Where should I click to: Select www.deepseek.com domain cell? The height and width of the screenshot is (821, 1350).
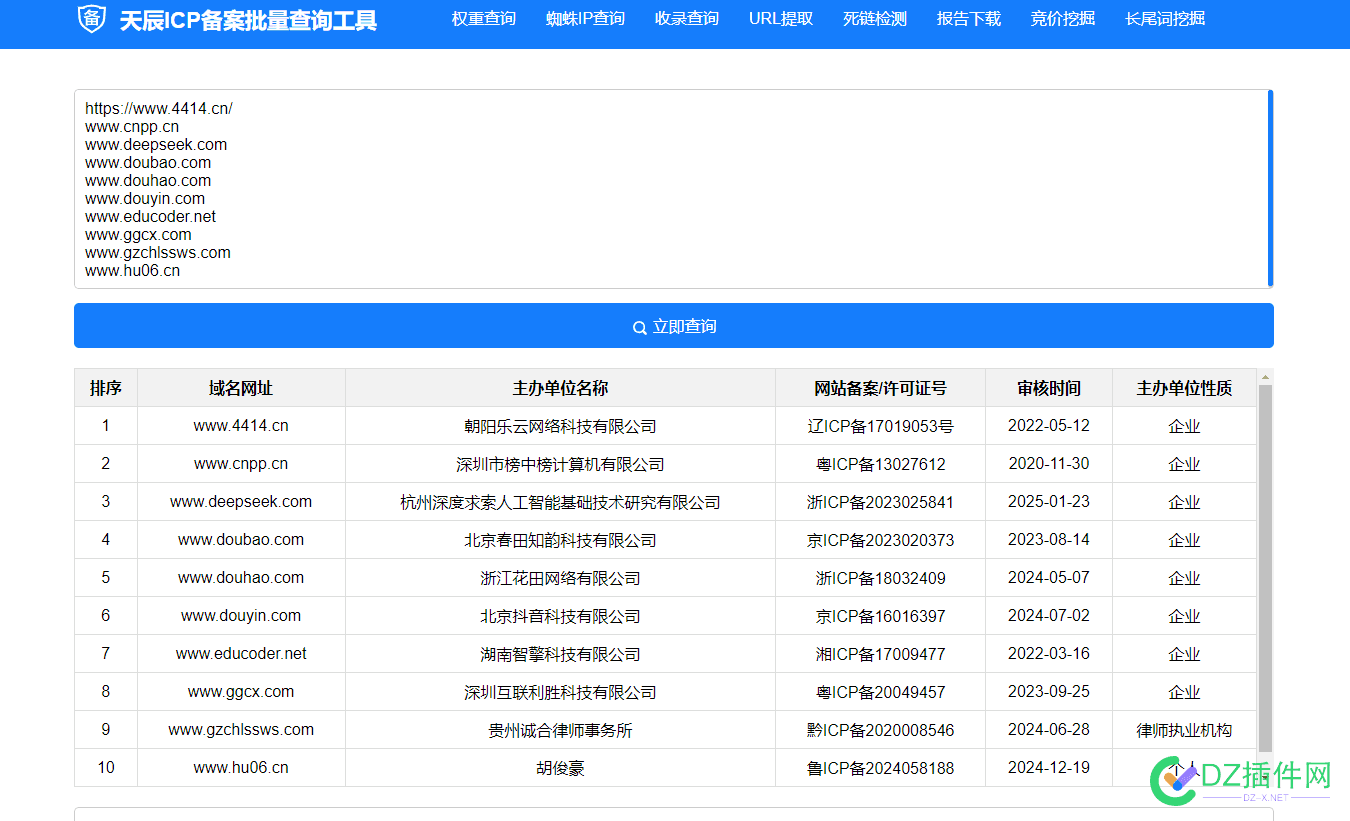pos(241,502)
